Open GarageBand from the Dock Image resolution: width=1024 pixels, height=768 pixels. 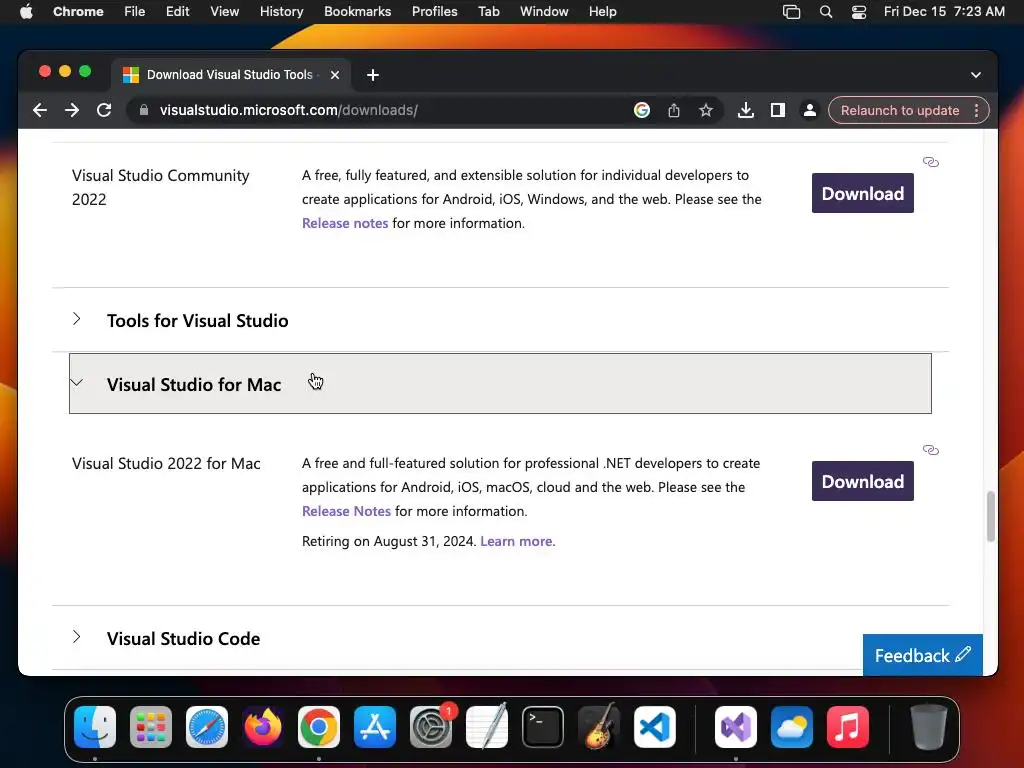(x=599, y=727)
